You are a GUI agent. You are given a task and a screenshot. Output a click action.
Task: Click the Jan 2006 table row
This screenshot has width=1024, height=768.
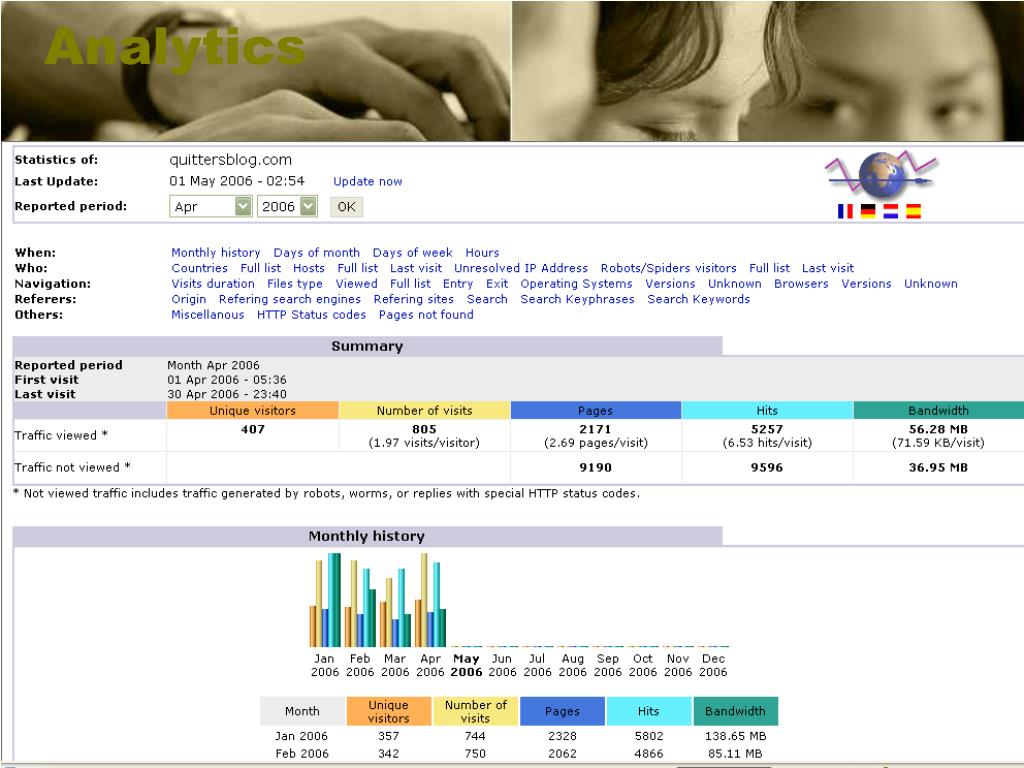(x=519, y=736)
